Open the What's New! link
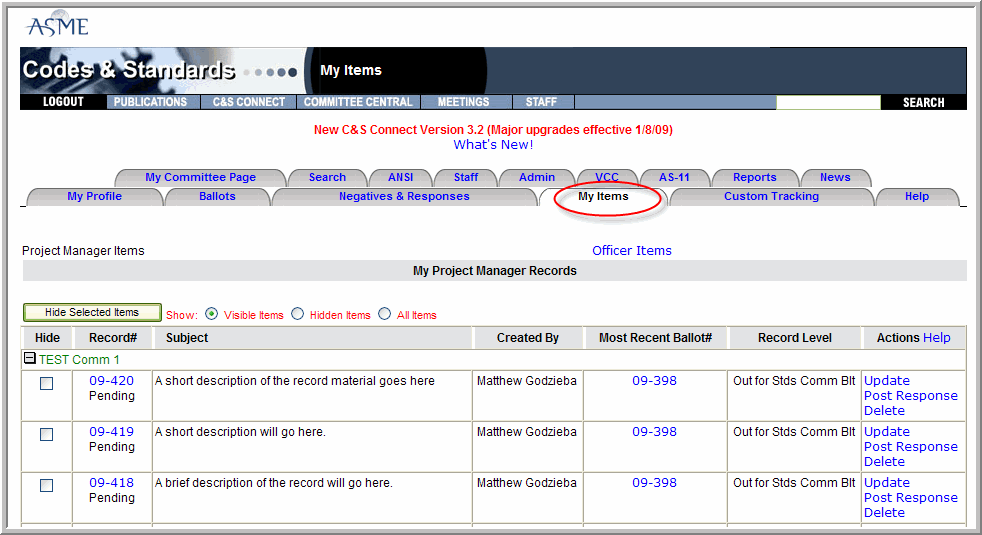982x535 pixels. 494,145
